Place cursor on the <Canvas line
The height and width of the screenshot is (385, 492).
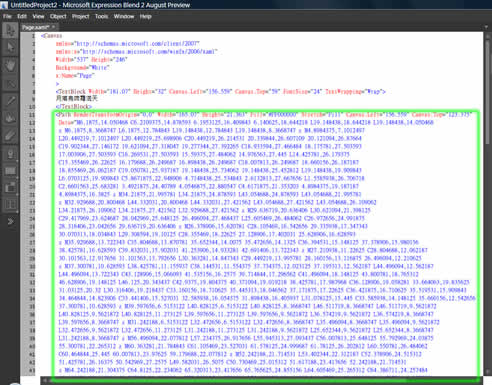coord(52,36)
